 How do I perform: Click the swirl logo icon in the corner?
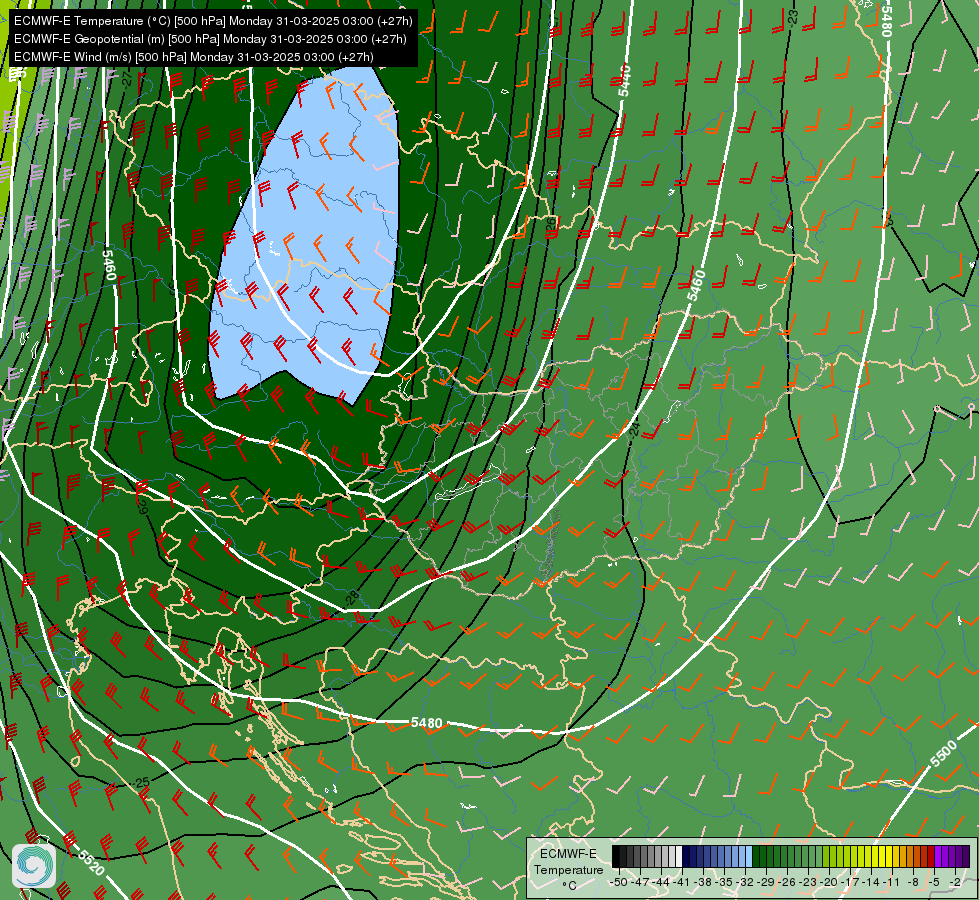coord(34,866)
